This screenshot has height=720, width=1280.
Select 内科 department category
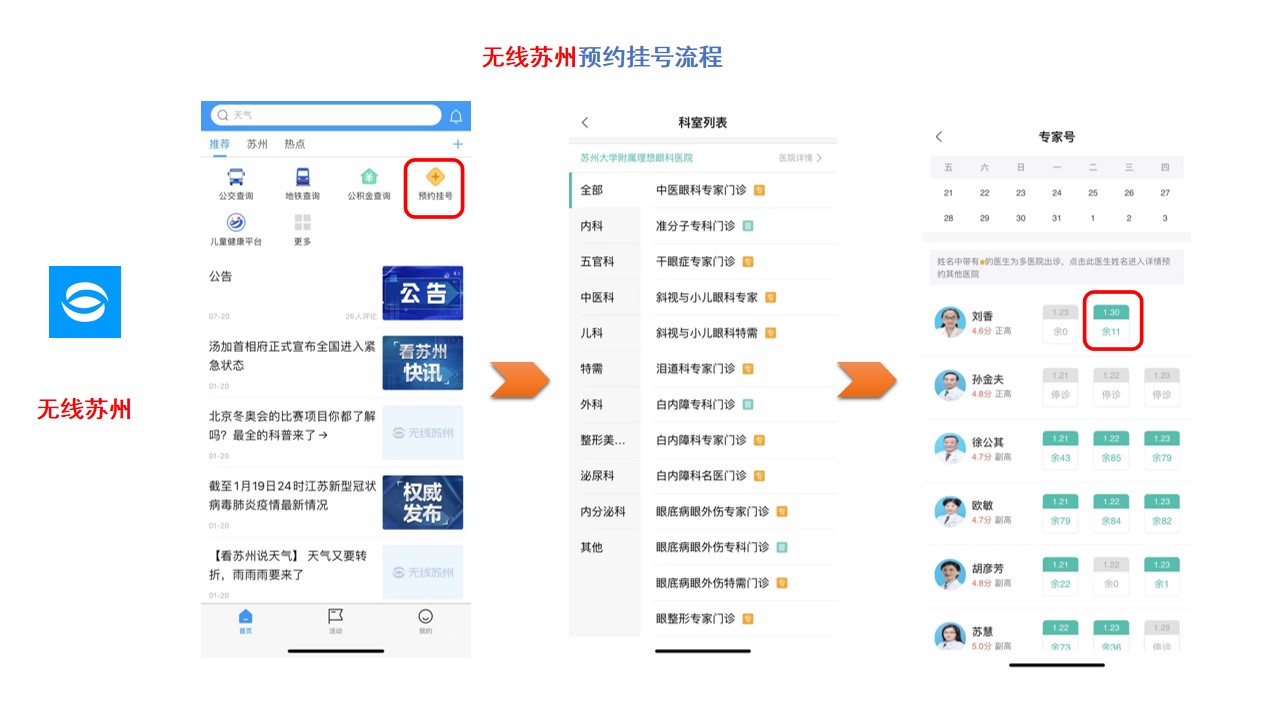604,226
